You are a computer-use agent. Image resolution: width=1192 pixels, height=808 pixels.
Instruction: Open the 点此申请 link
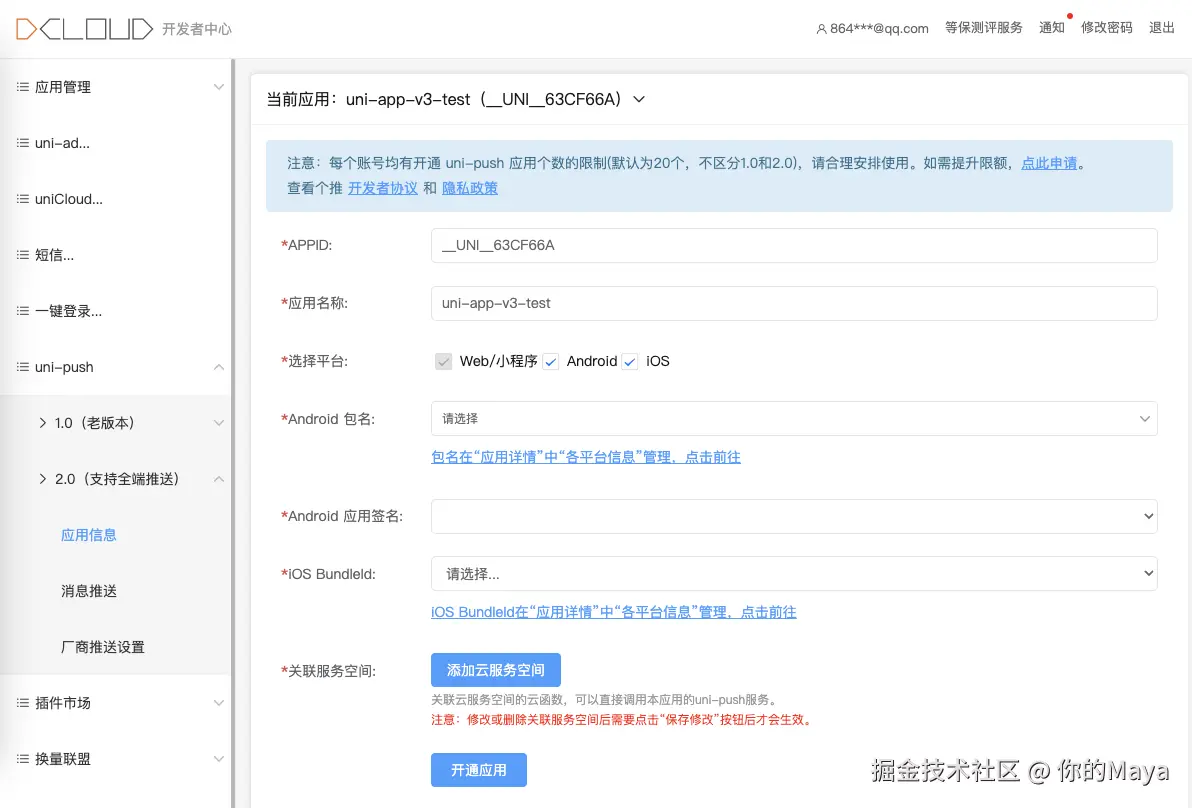pyautogui.click(x=1049, y=163)
